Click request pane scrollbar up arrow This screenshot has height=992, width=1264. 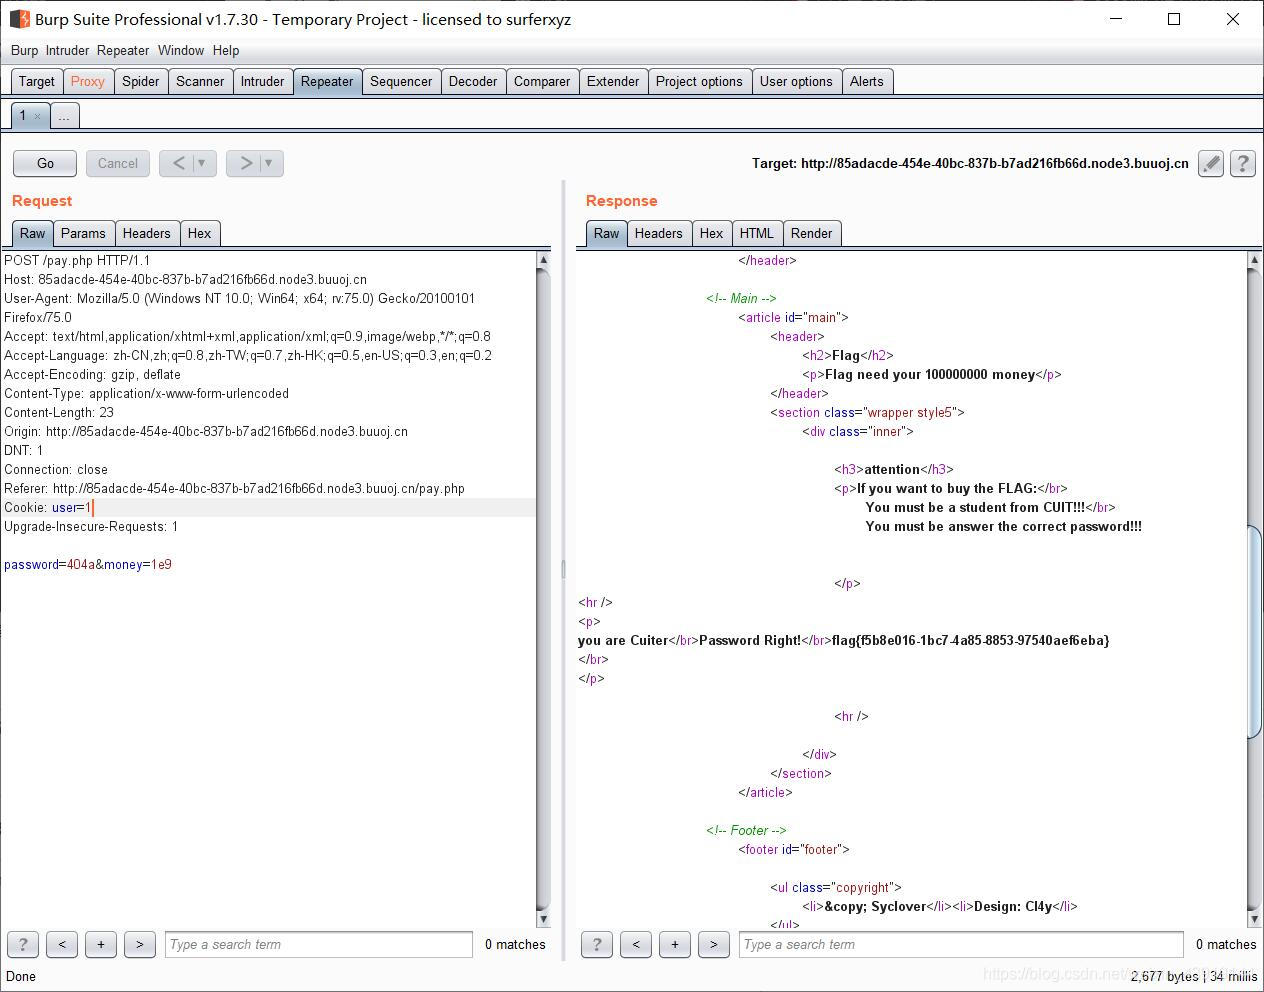pos(543,260)
